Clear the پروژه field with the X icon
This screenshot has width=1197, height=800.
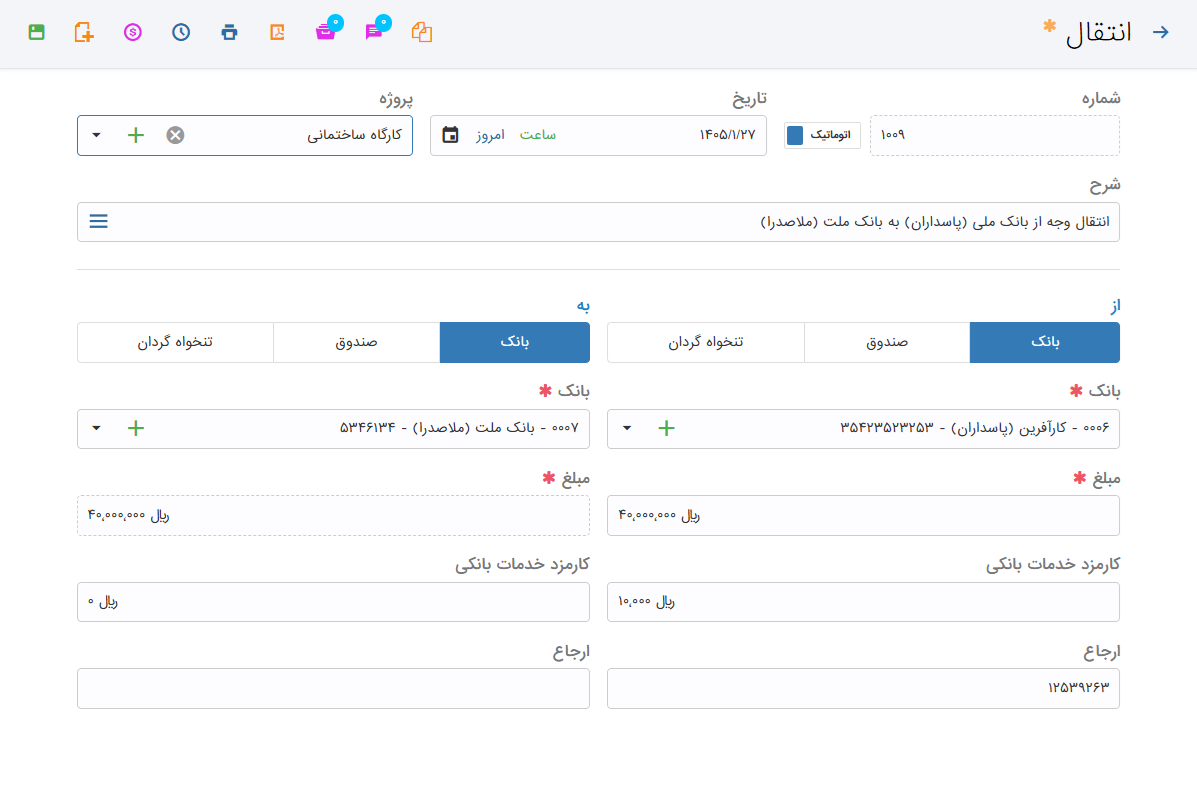tap(176, 135)
